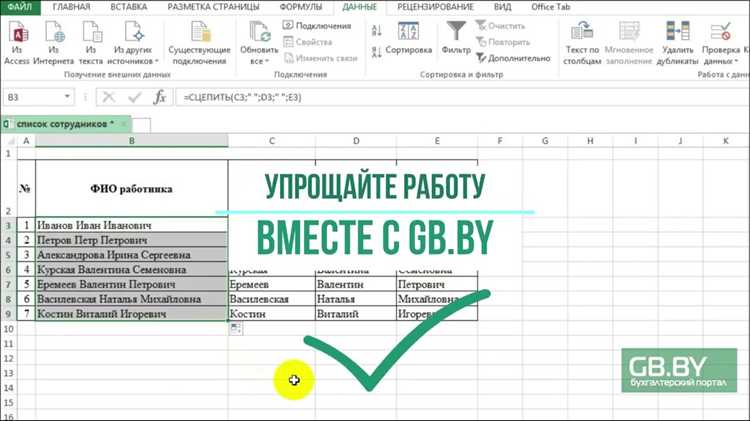The height and width of the screenshot is (421, 750).
Task: Sort ascending A to Я icon
Action: 377,31
